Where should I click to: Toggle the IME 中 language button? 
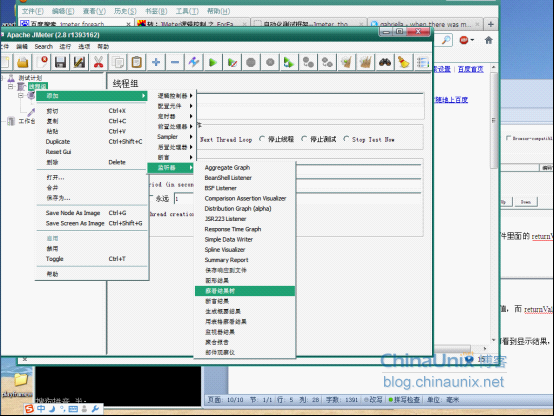coord(41,409)
